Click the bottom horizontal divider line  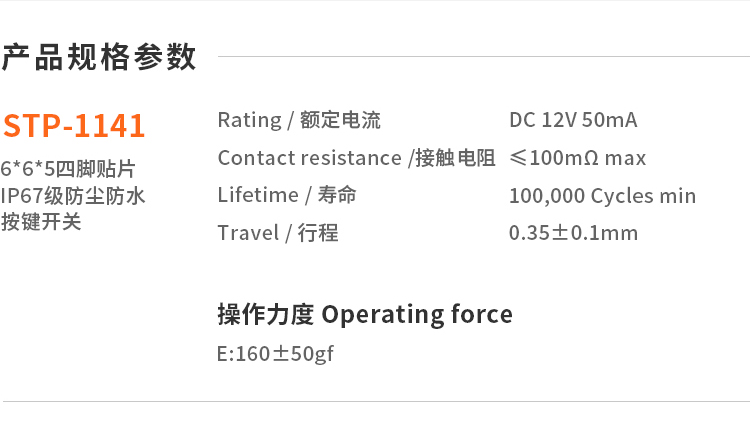pos(375,401)
